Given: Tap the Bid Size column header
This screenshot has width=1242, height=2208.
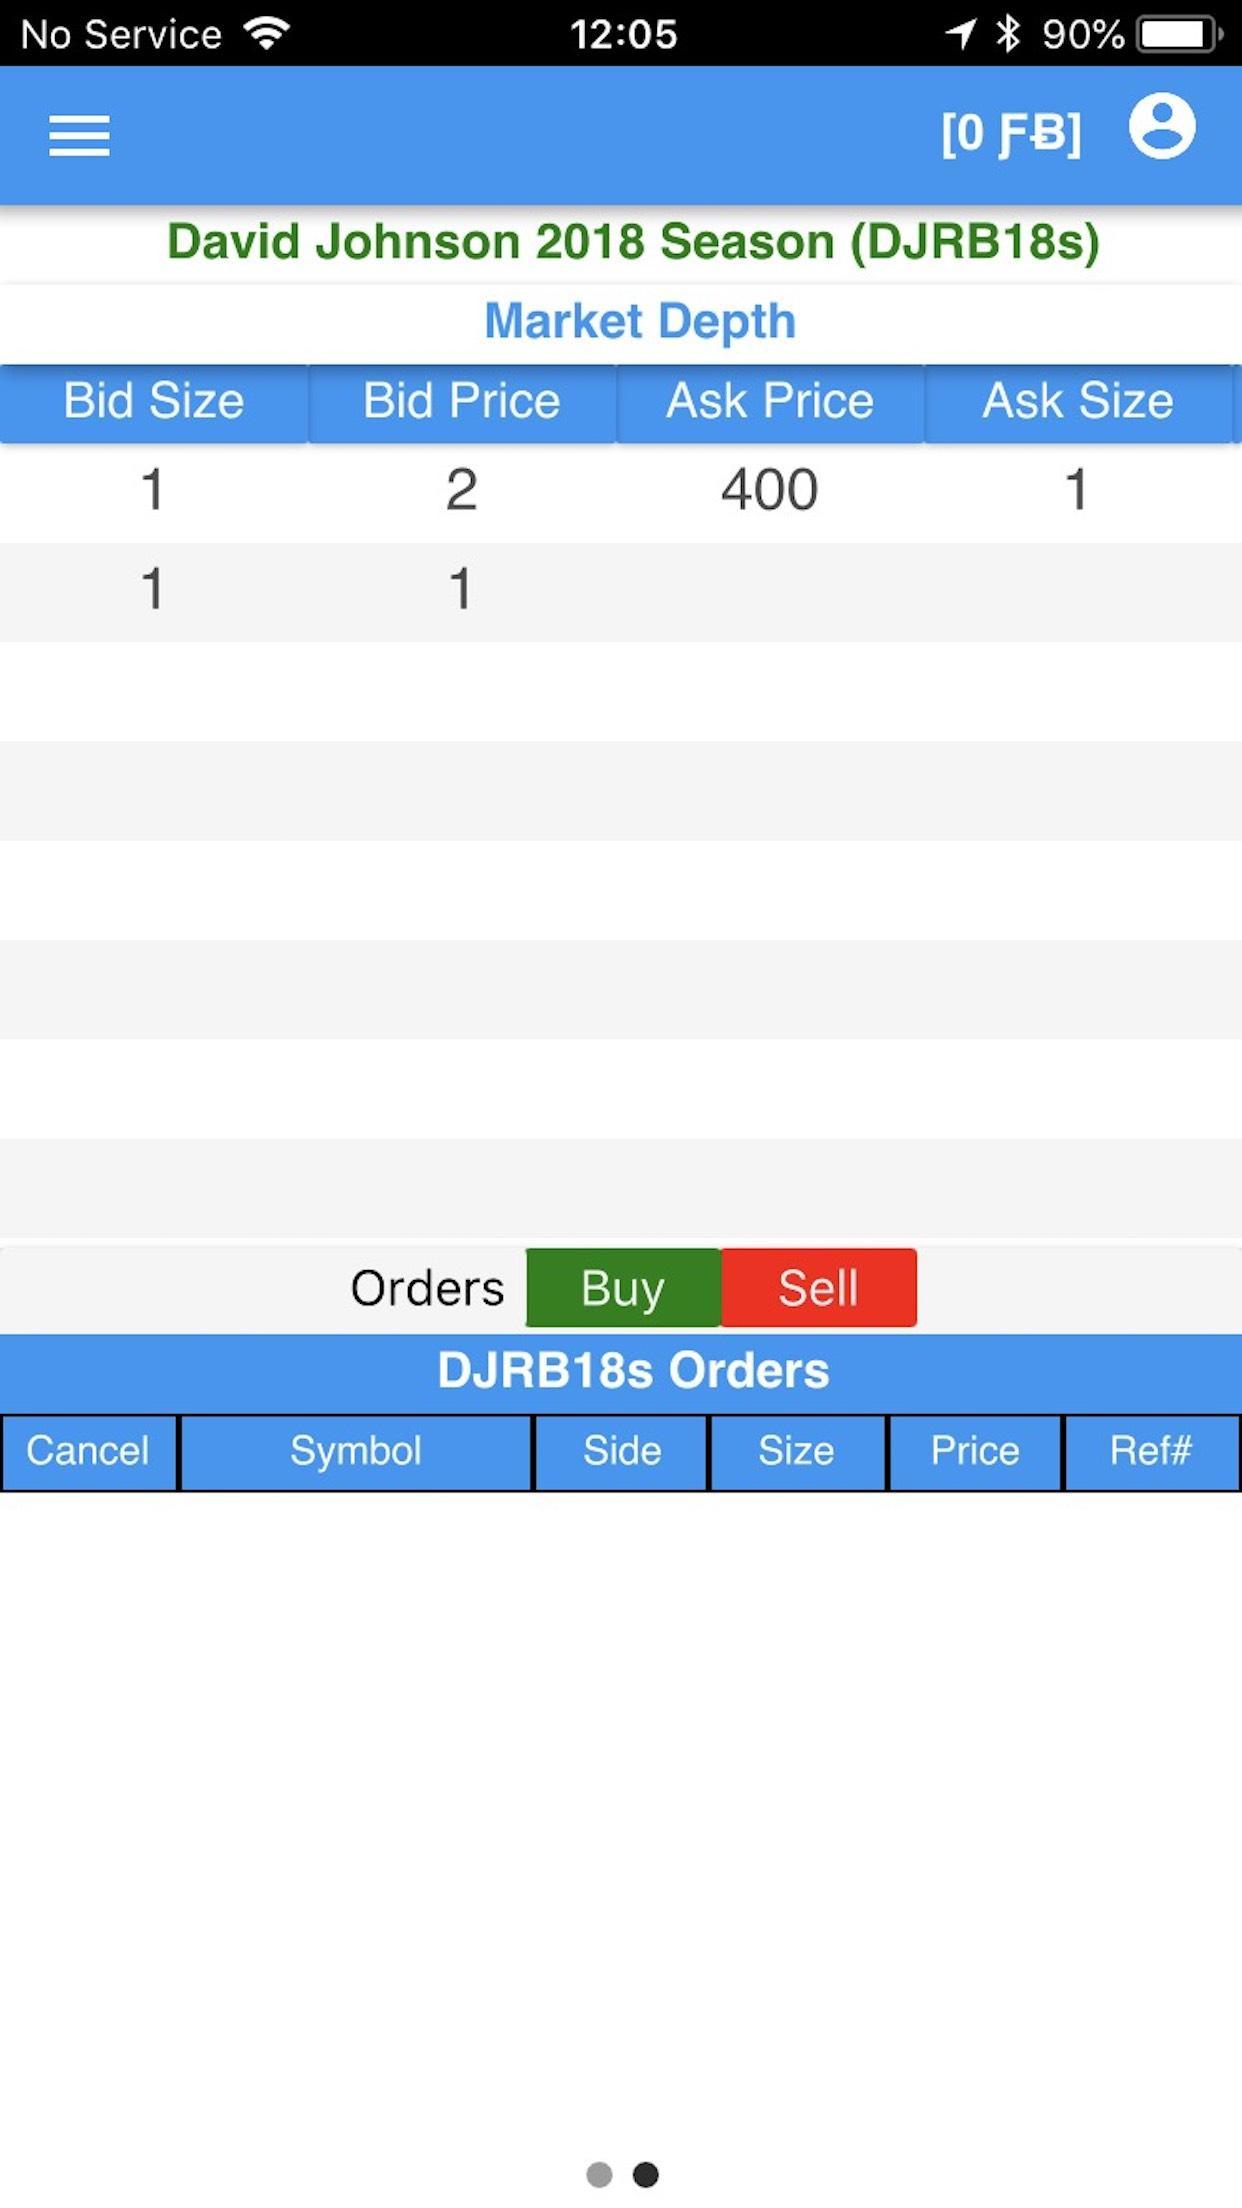Looking at the screenshot, I should [154, 402].
